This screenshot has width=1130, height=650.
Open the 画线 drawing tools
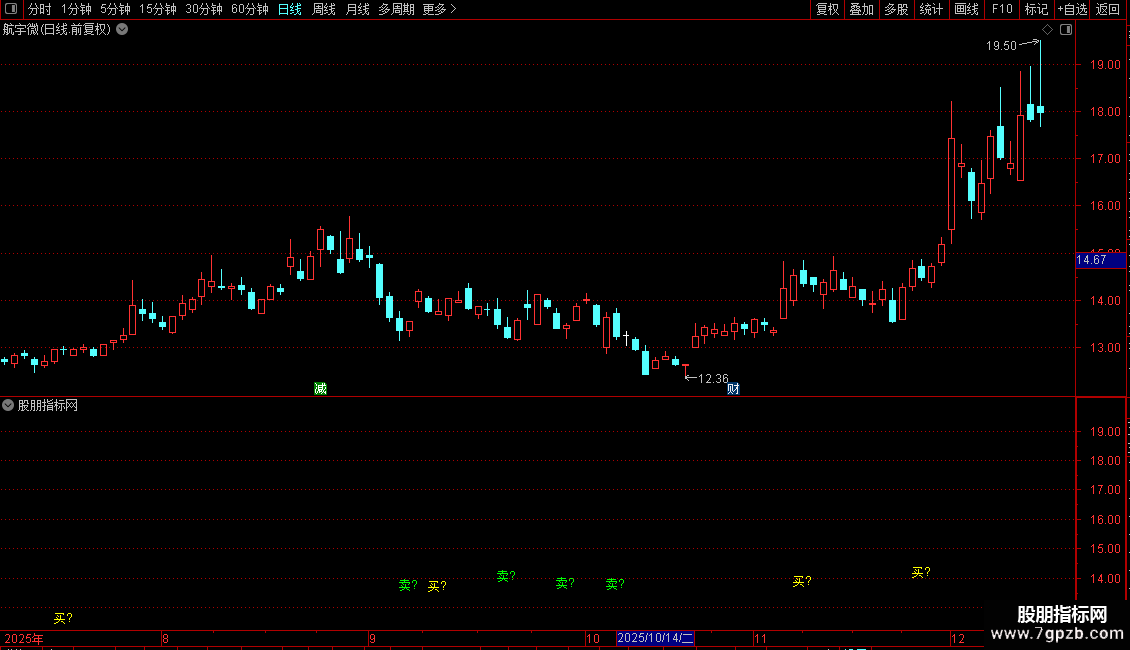(966, 9)
